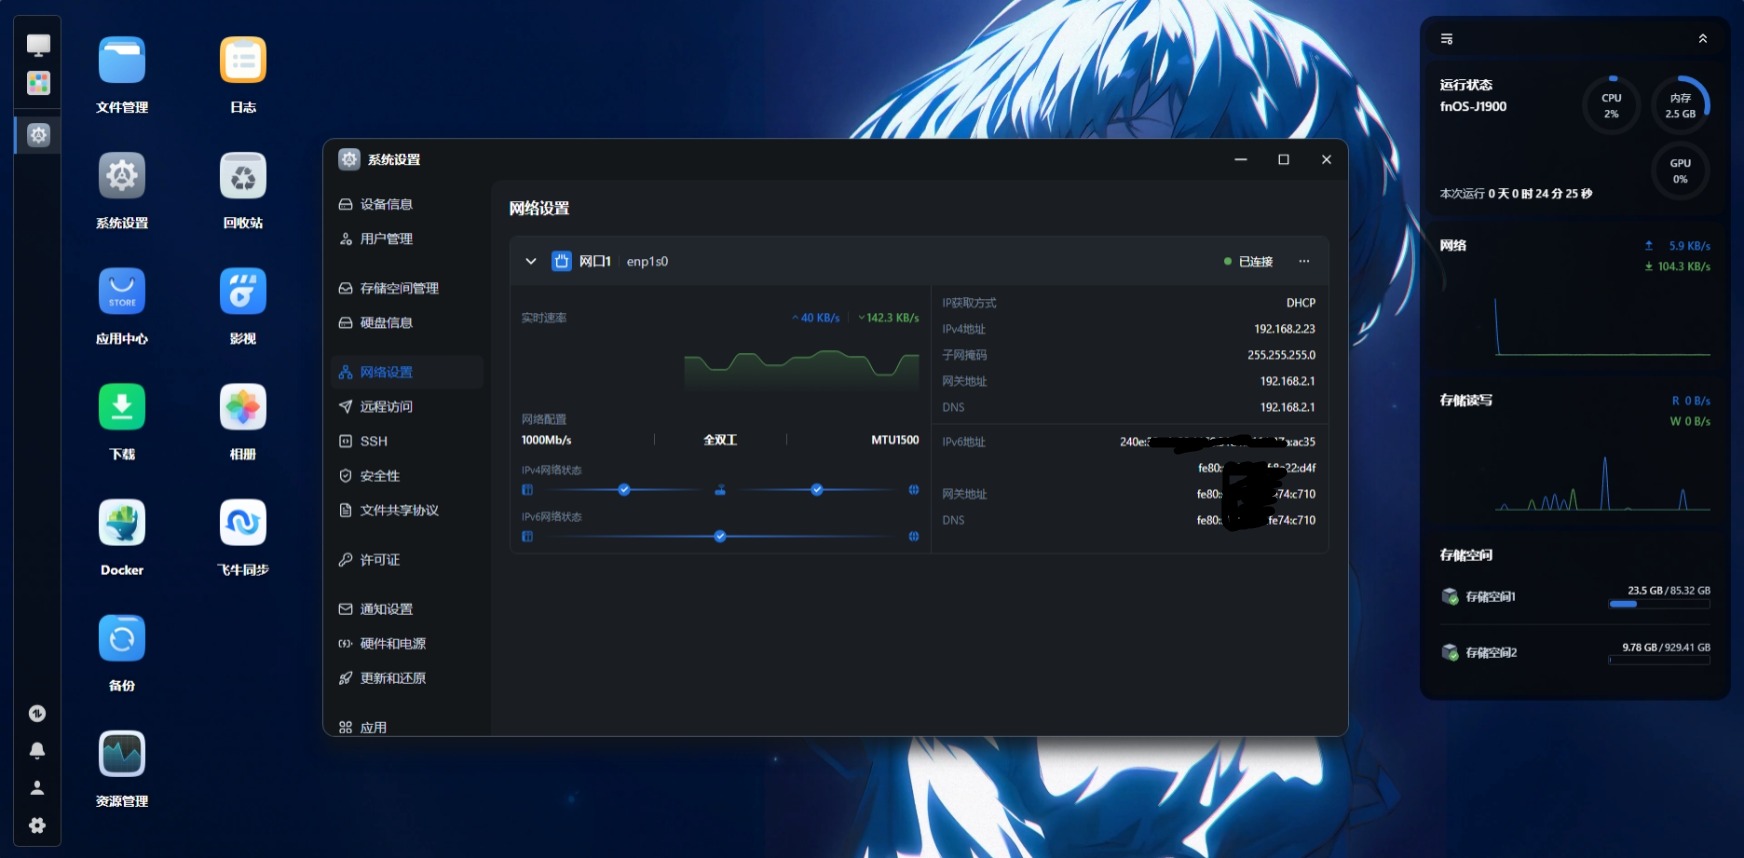Click the GPU usage gauge

tap(1680, 171)
